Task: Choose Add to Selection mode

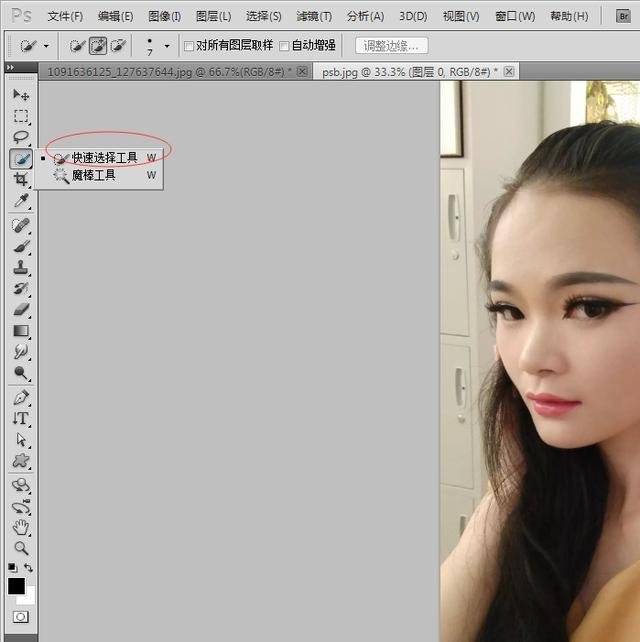Action: click(x=98, y=45)
